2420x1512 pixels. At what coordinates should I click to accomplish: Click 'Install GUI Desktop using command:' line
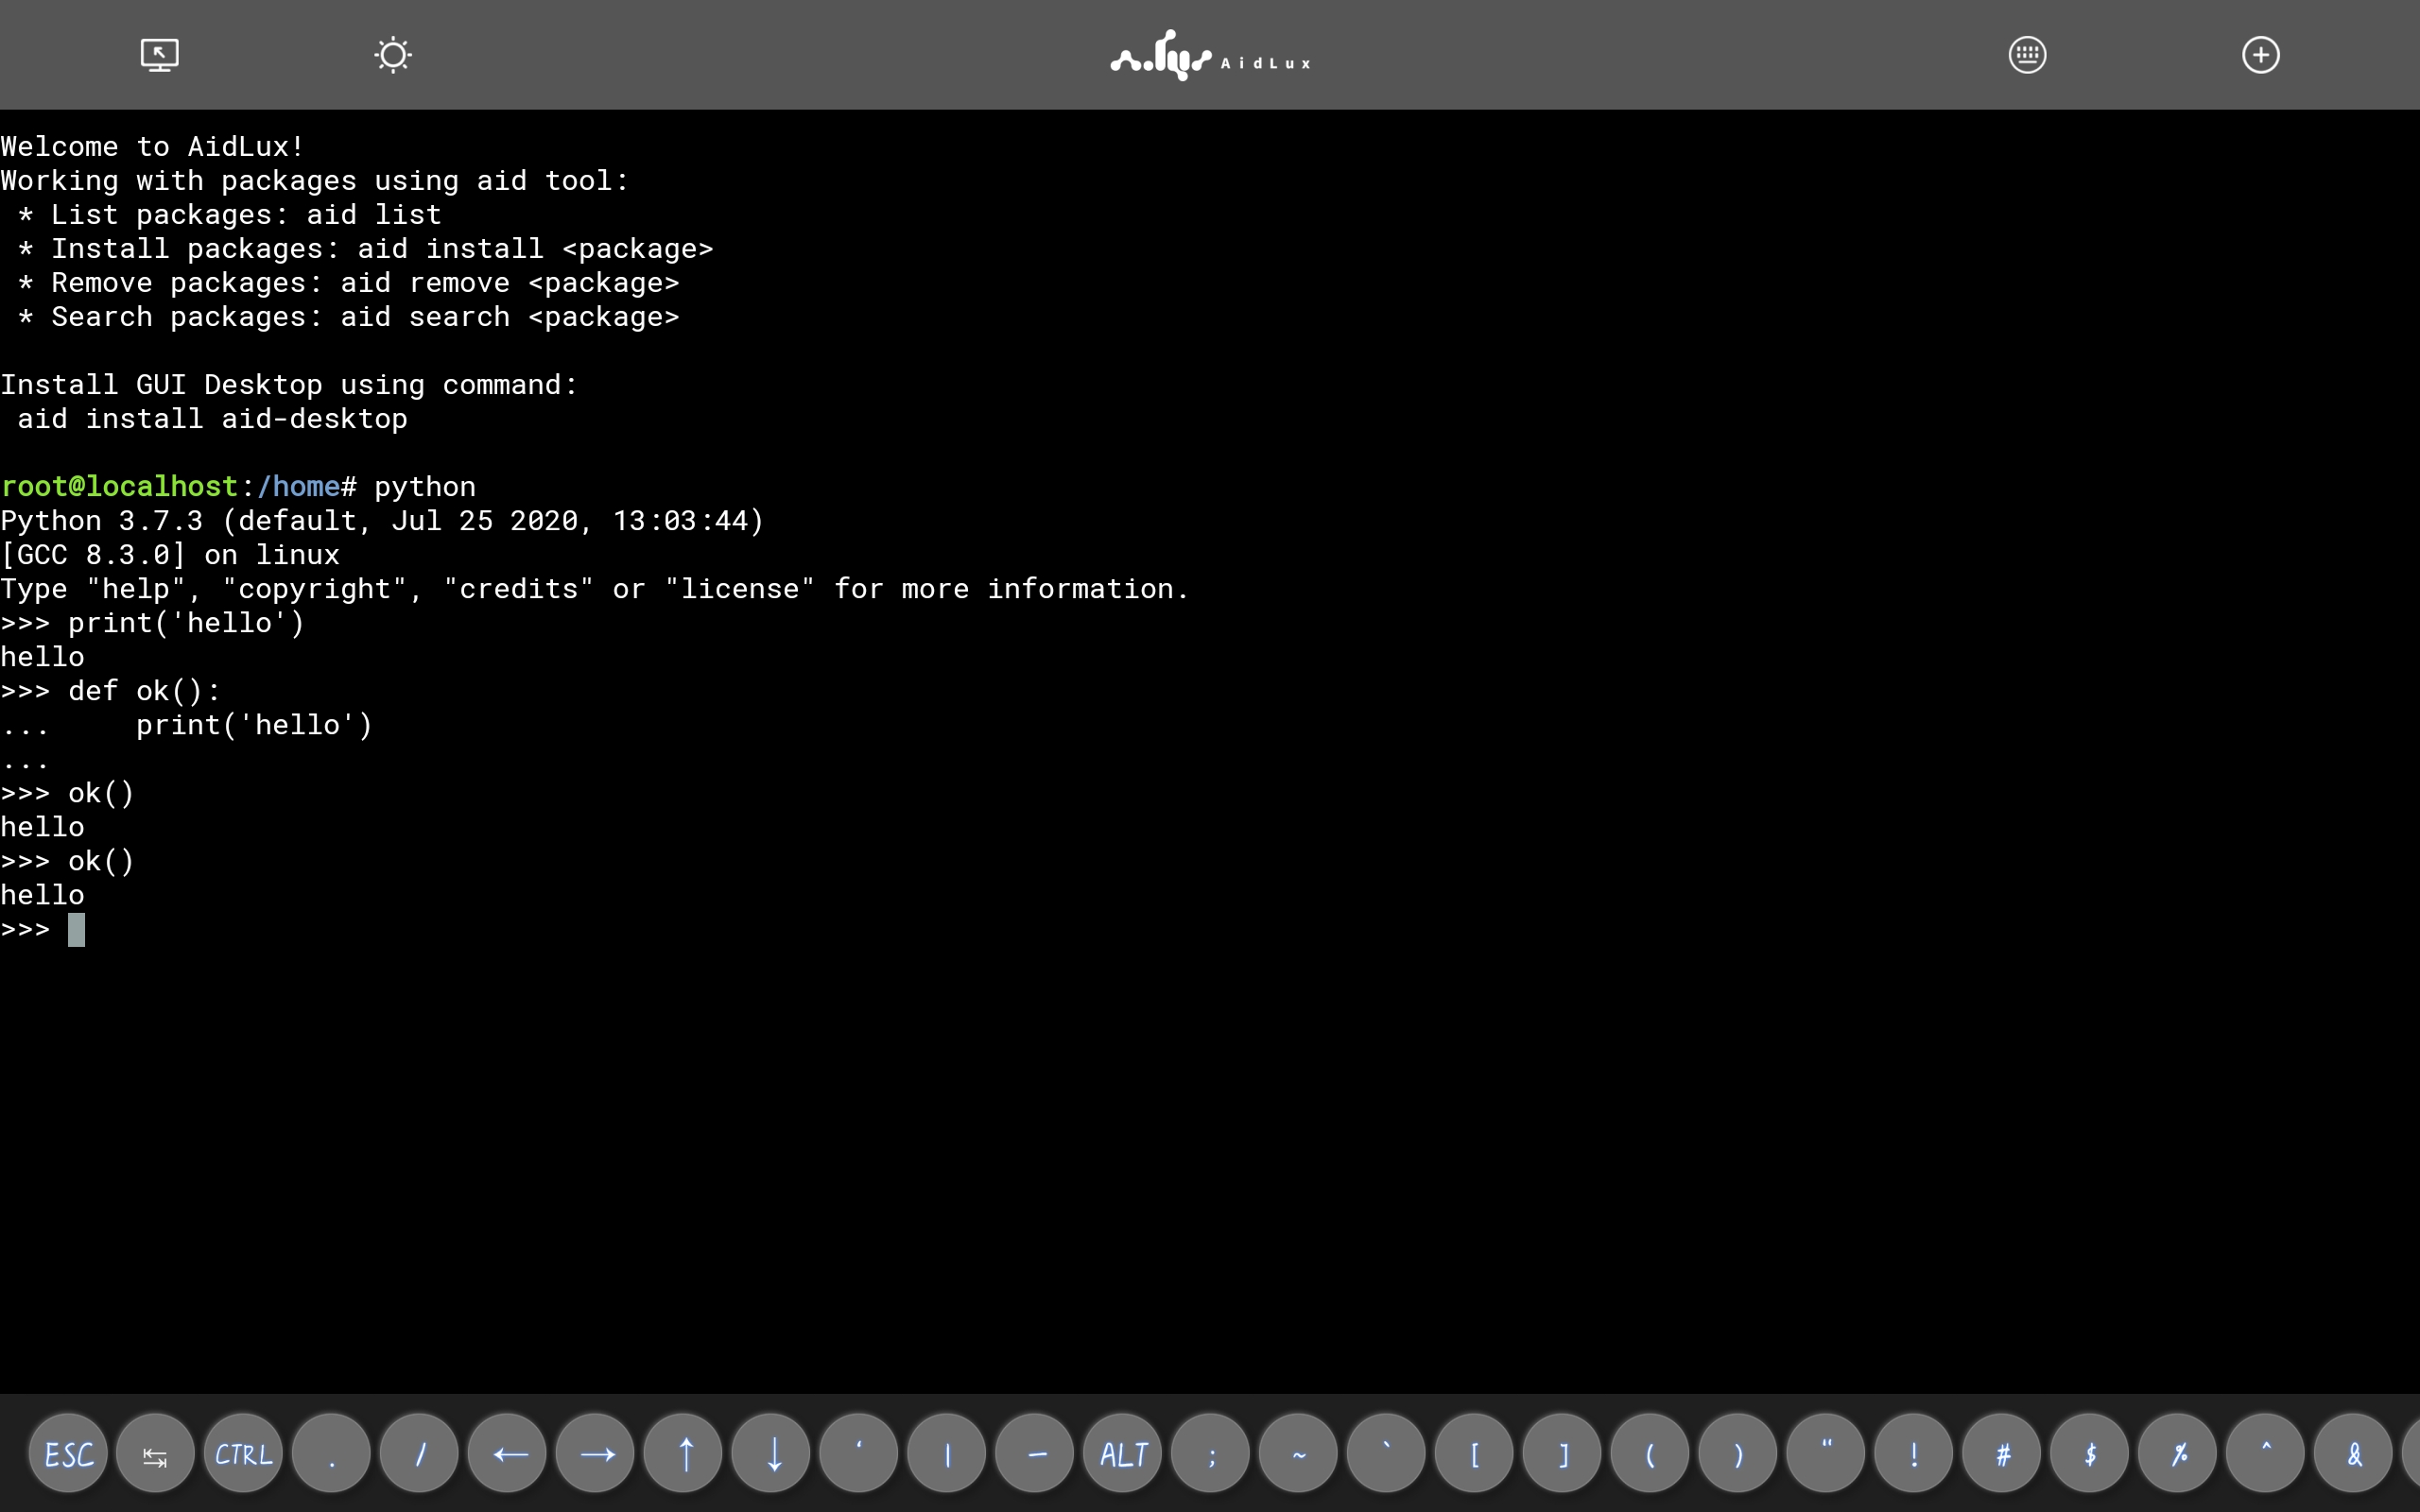[289, 385]
